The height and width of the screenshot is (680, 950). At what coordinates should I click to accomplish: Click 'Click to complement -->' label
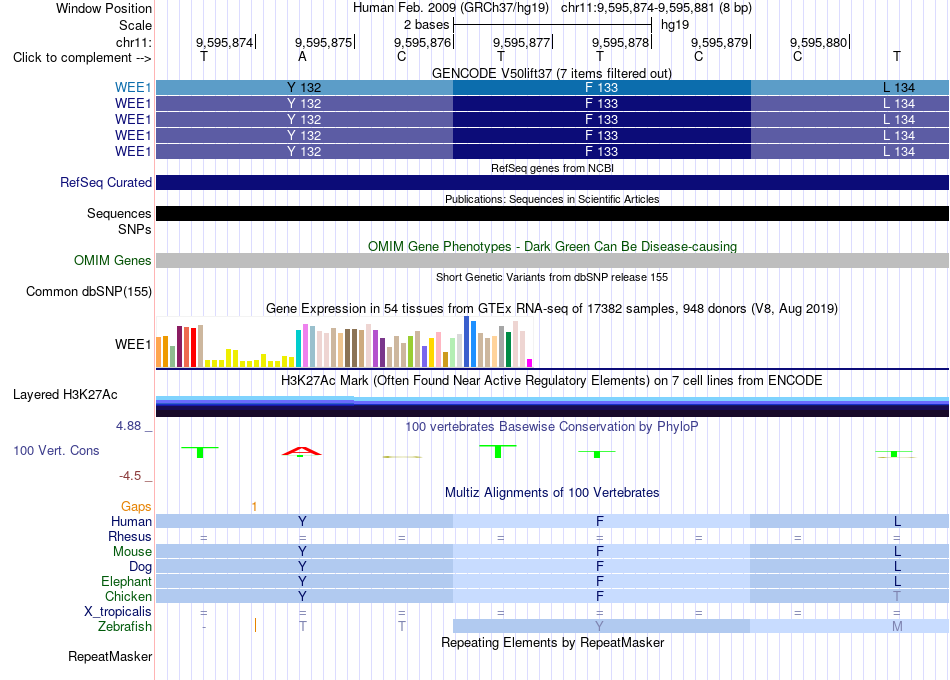click(82, 58)
